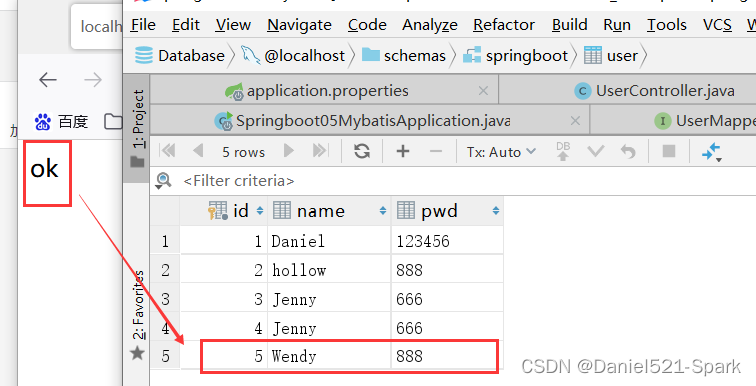Close the application.properties tab

coord(483,91)
